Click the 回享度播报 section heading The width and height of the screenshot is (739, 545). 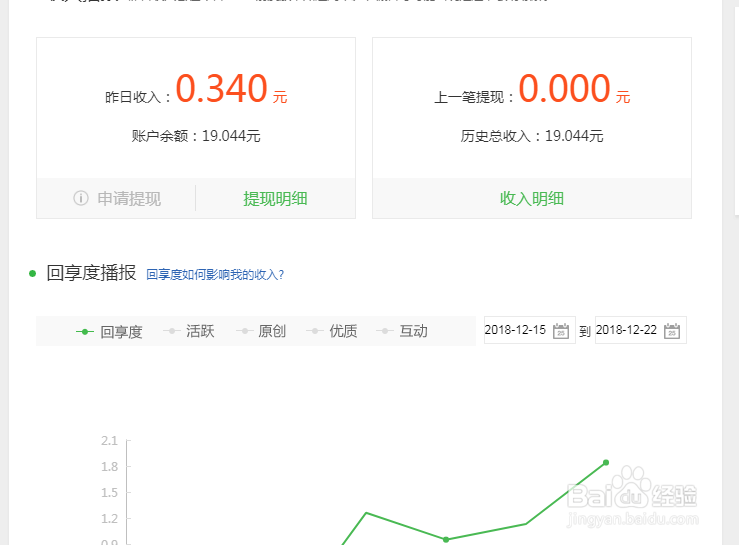click(x=91, y=273)
